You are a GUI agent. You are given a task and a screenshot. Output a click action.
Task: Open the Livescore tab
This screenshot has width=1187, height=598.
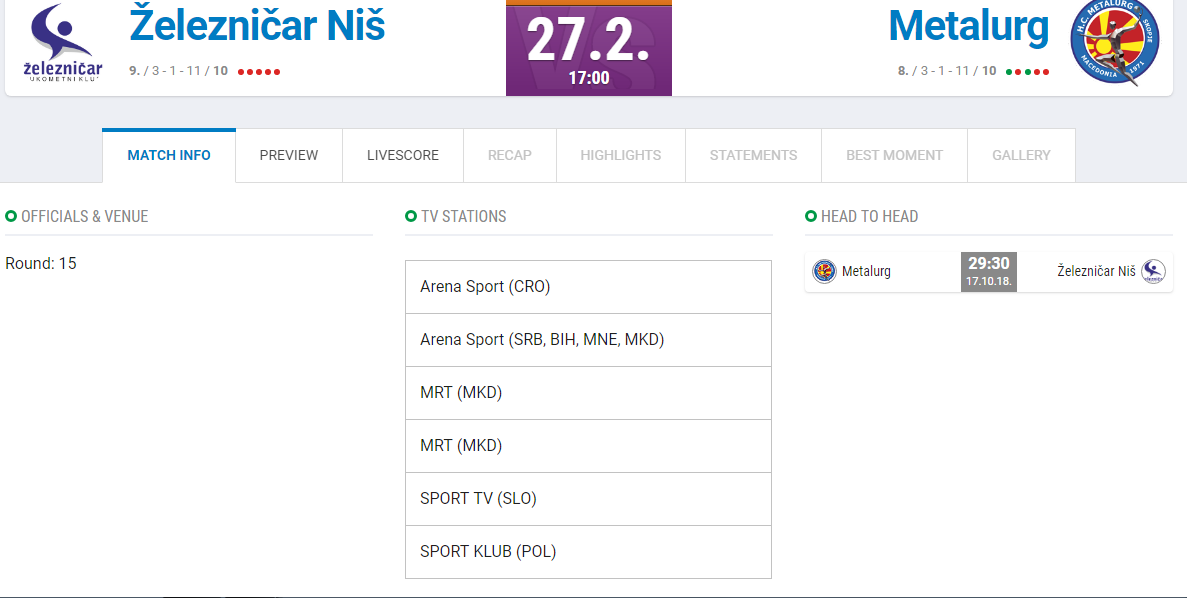[403, 155]
